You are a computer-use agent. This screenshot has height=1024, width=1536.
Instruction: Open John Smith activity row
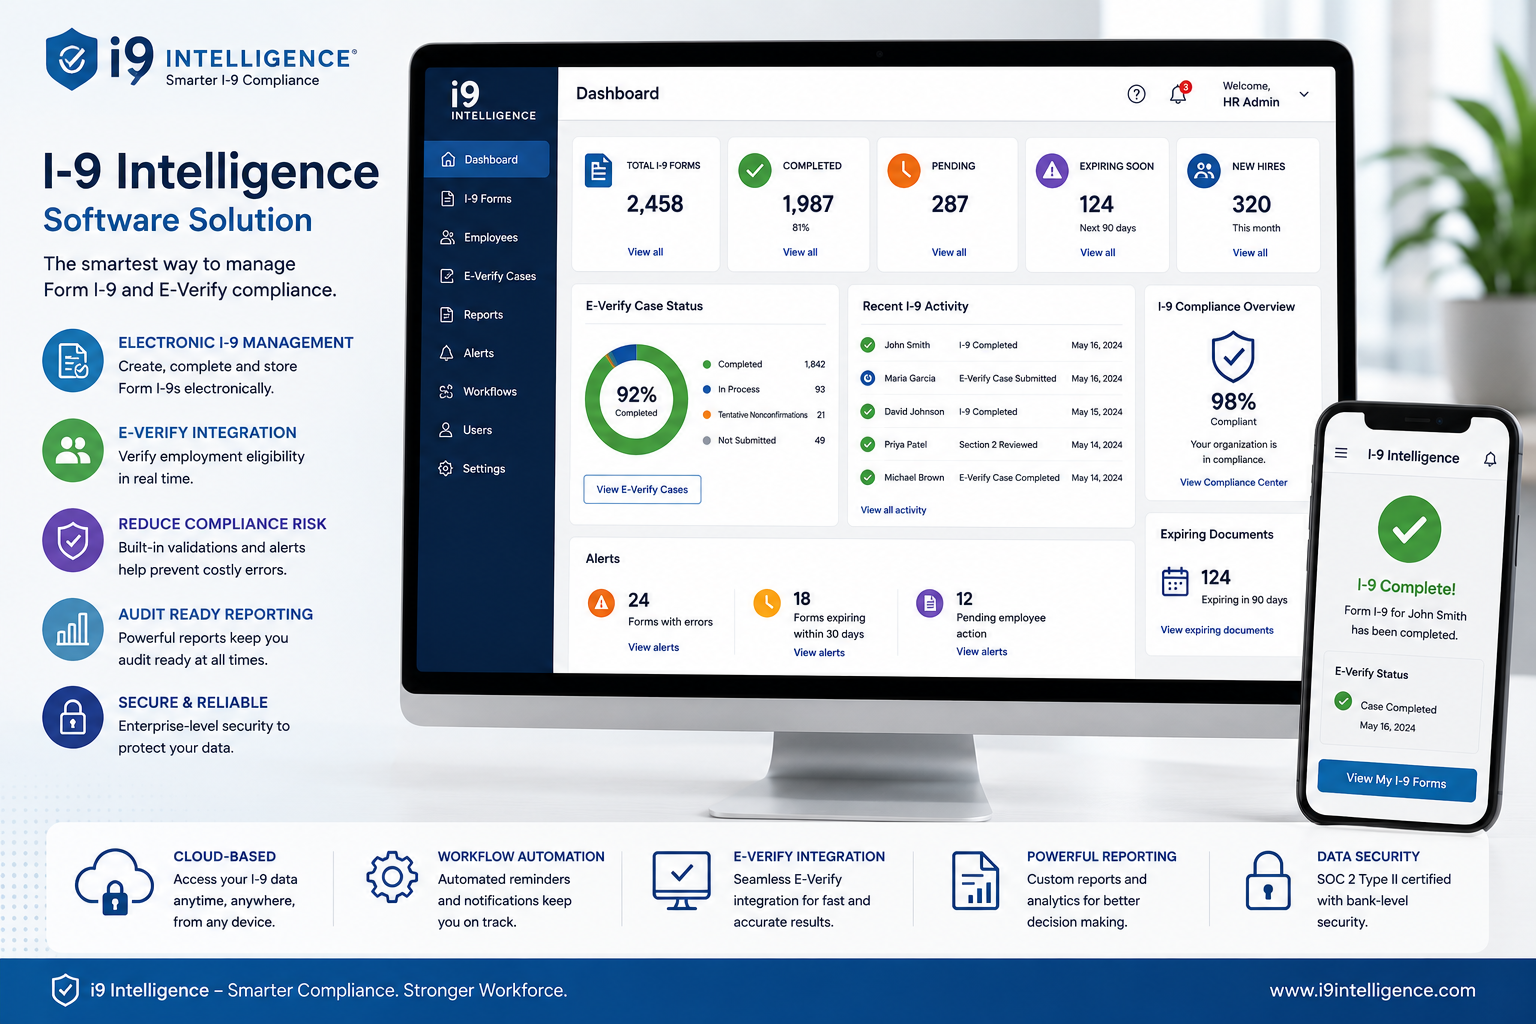click(x=991, y=345)
